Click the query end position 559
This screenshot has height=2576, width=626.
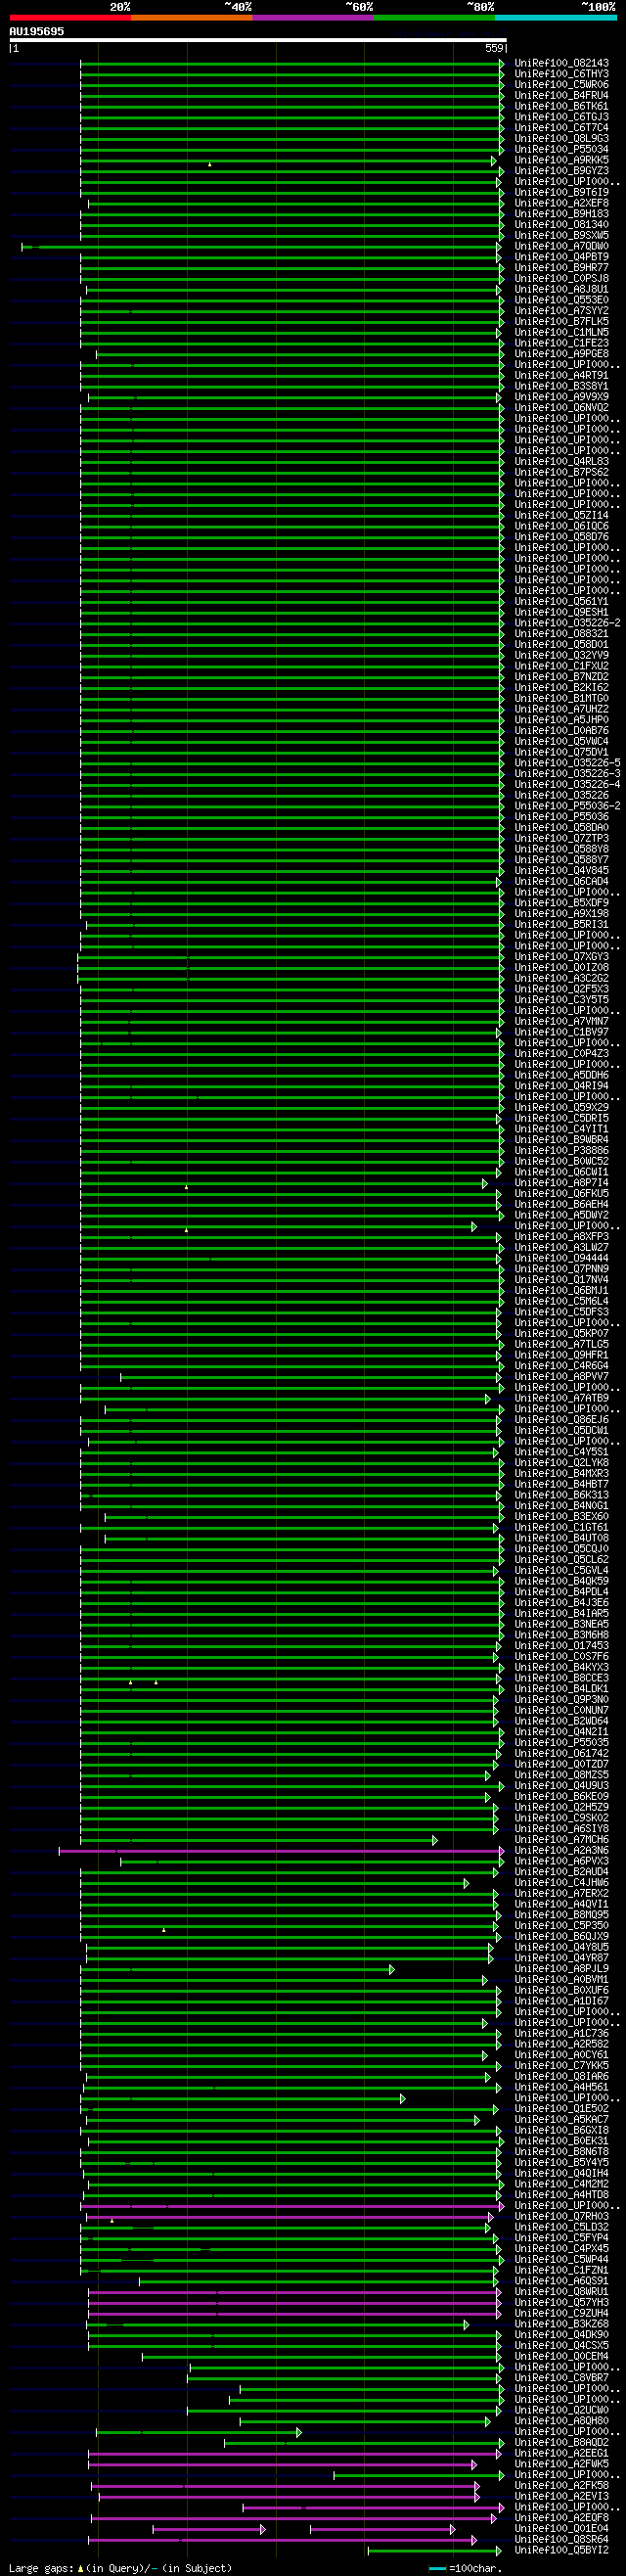point(494,48)
